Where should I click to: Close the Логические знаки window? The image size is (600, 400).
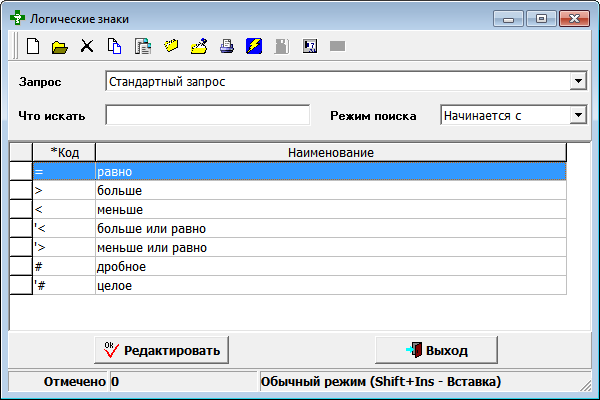574,19
